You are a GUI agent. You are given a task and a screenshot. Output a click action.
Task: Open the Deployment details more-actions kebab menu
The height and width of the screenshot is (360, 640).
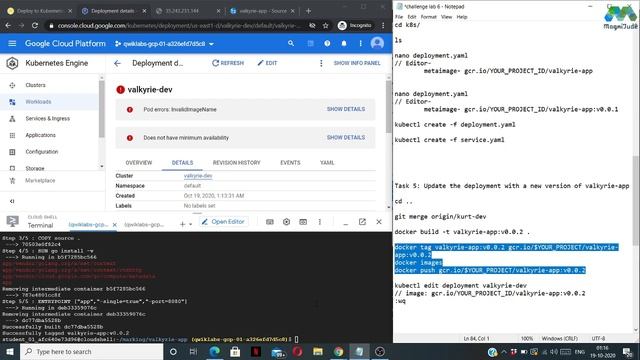(321, 63)
